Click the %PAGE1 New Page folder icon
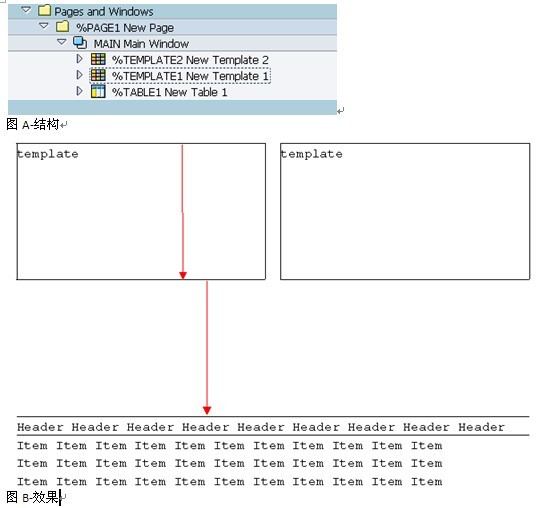Image resolution: width=538 pixels, height=508 pixels. point(62,26)
